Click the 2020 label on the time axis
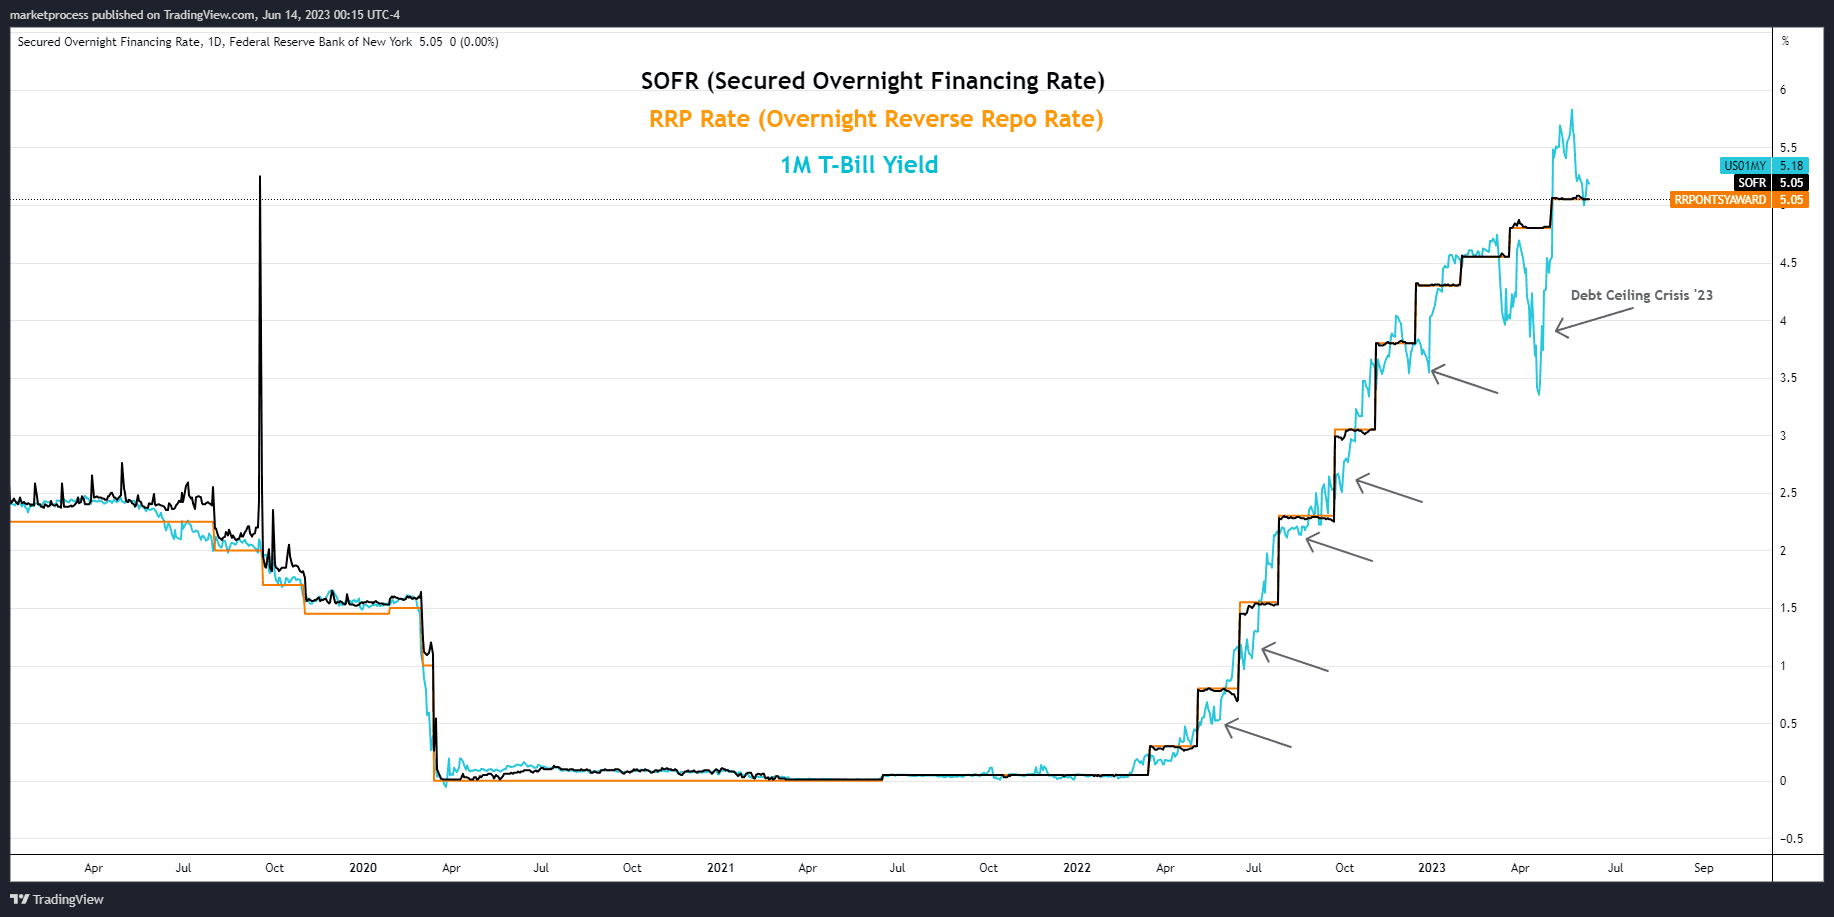 363,868
